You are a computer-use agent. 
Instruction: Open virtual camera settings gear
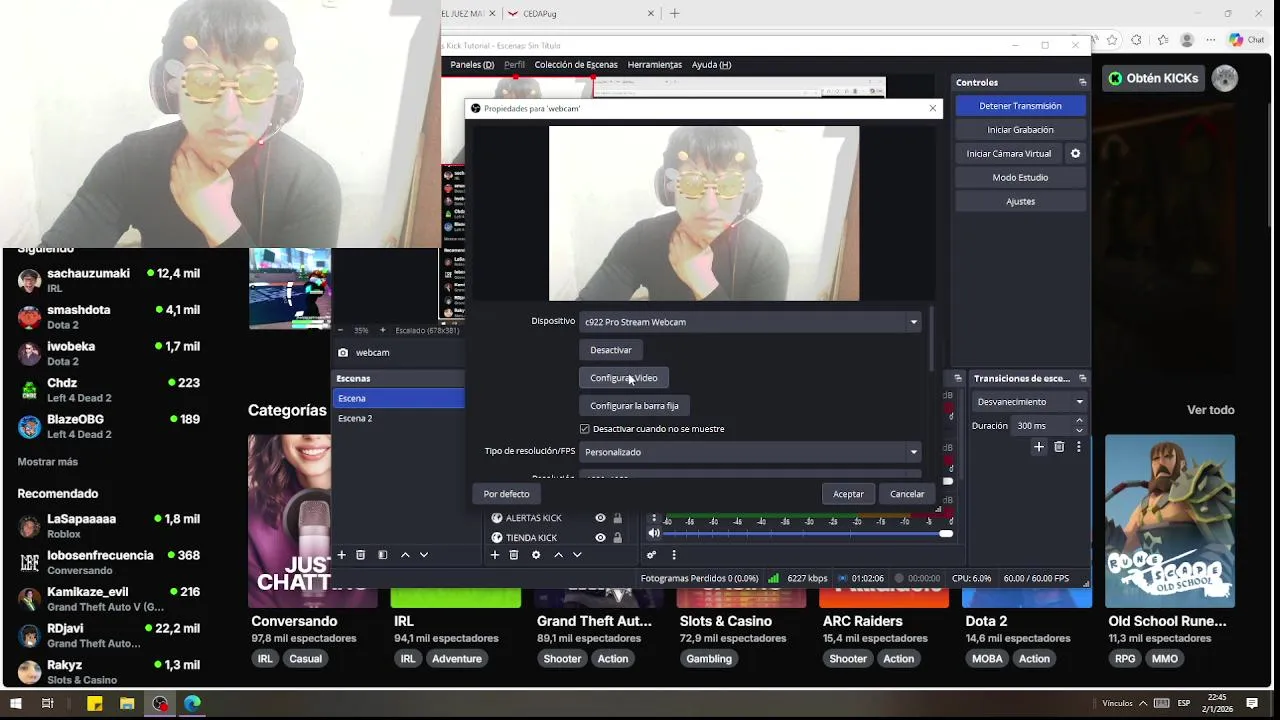pyautogui.click(x=1076, y=153)
